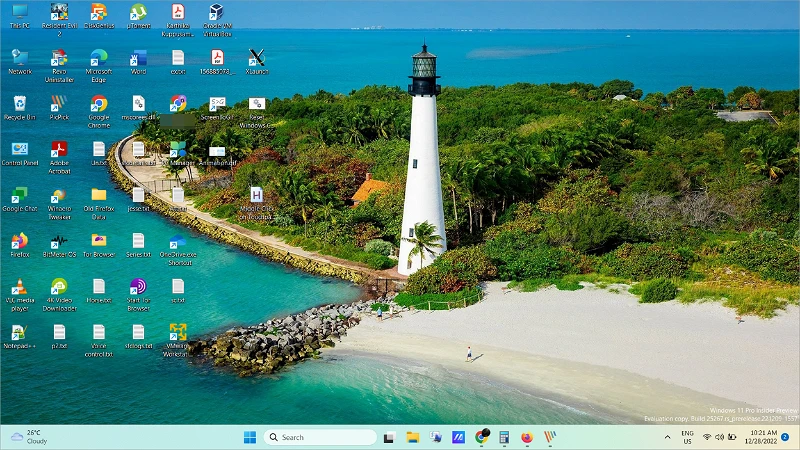Open the notification badge next to clock
This screenshot has width=800, height=450.
tap(785, 437)
